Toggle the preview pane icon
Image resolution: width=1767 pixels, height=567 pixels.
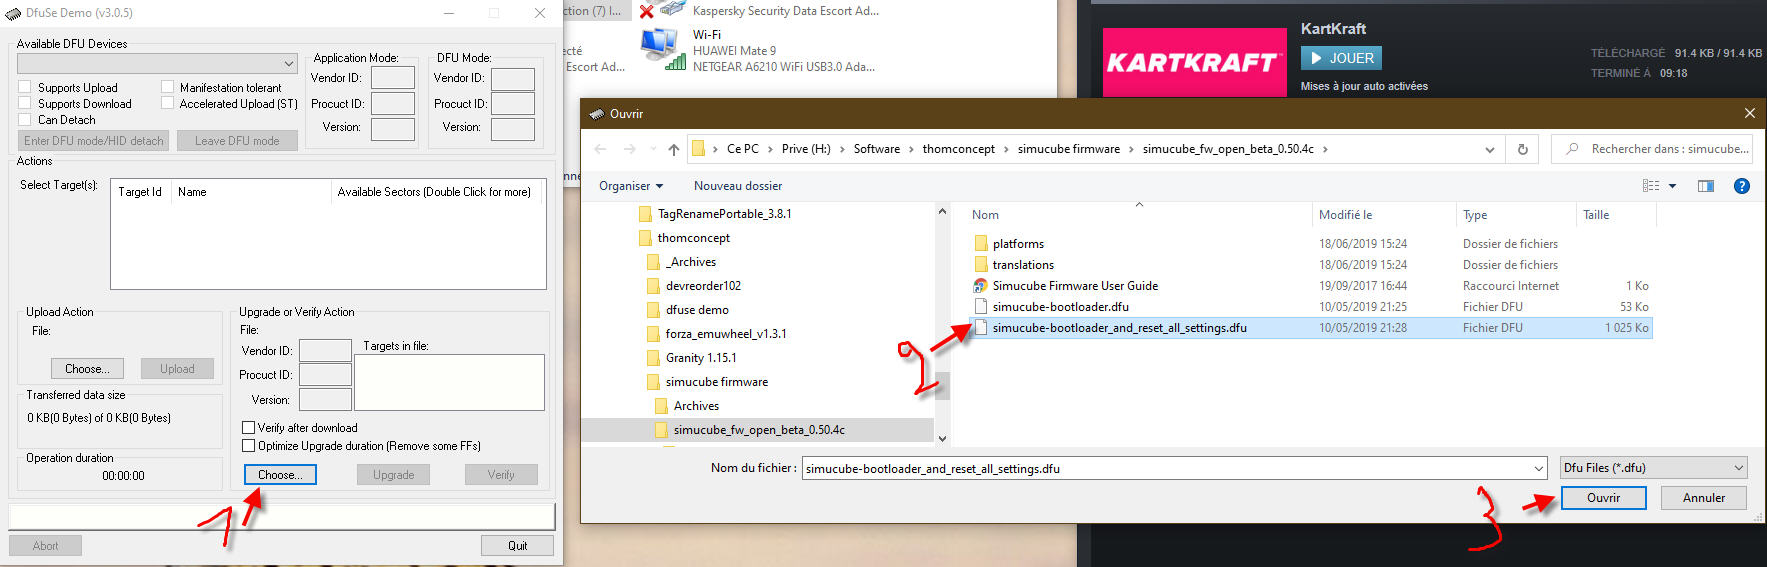coord(1706,185)
